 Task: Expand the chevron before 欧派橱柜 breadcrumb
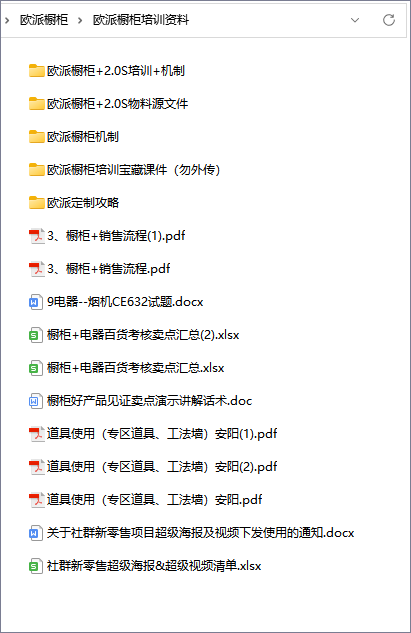pyautogui.click(x=7, y=20)
